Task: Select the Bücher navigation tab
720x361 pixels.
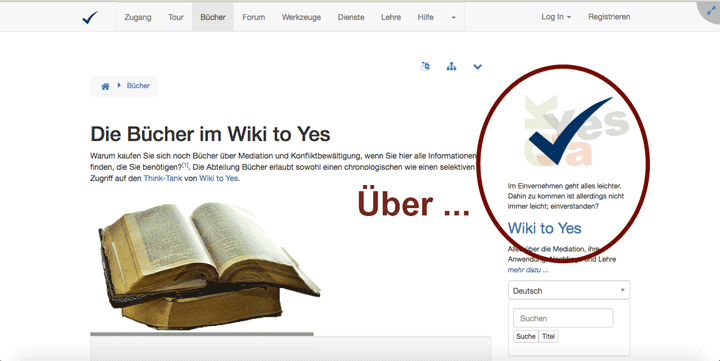Action: tap(213, 17)
